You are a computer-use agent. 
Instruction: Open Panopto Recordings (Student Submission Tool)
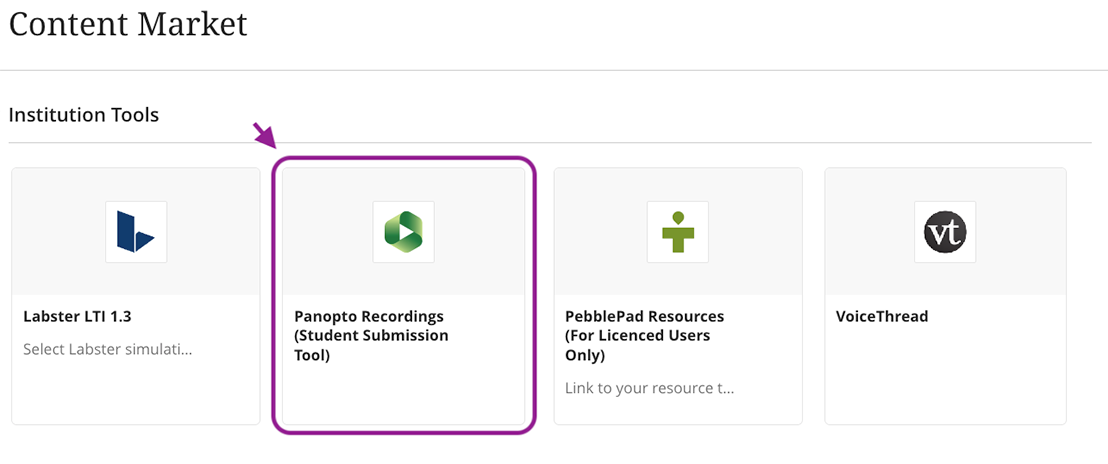coord(371,336)
